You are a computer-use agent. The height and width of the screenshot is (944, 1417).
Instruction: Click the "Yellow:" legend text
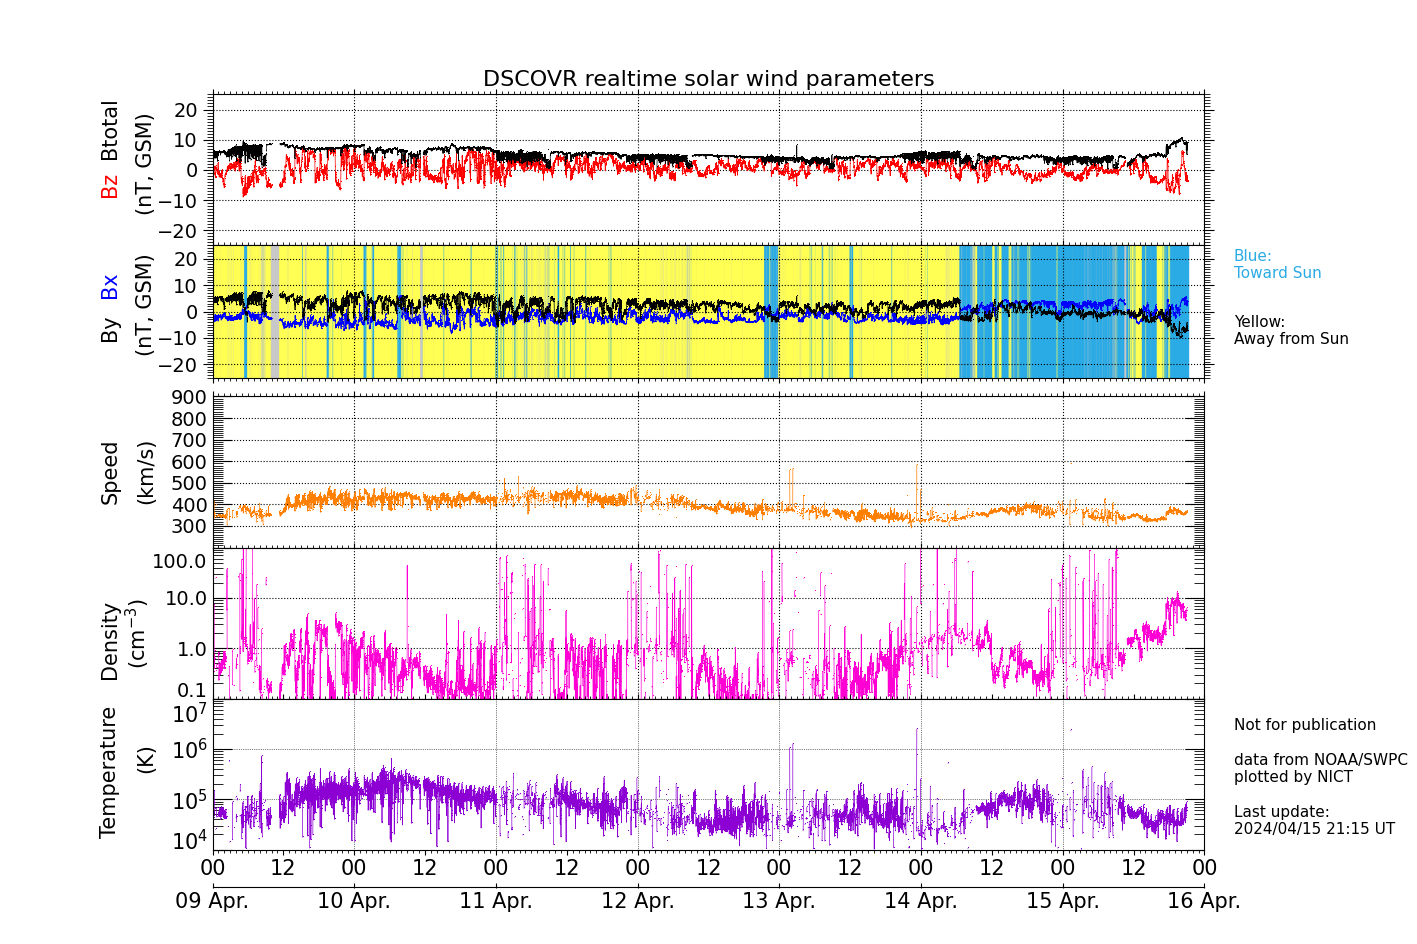[1259, 322]
